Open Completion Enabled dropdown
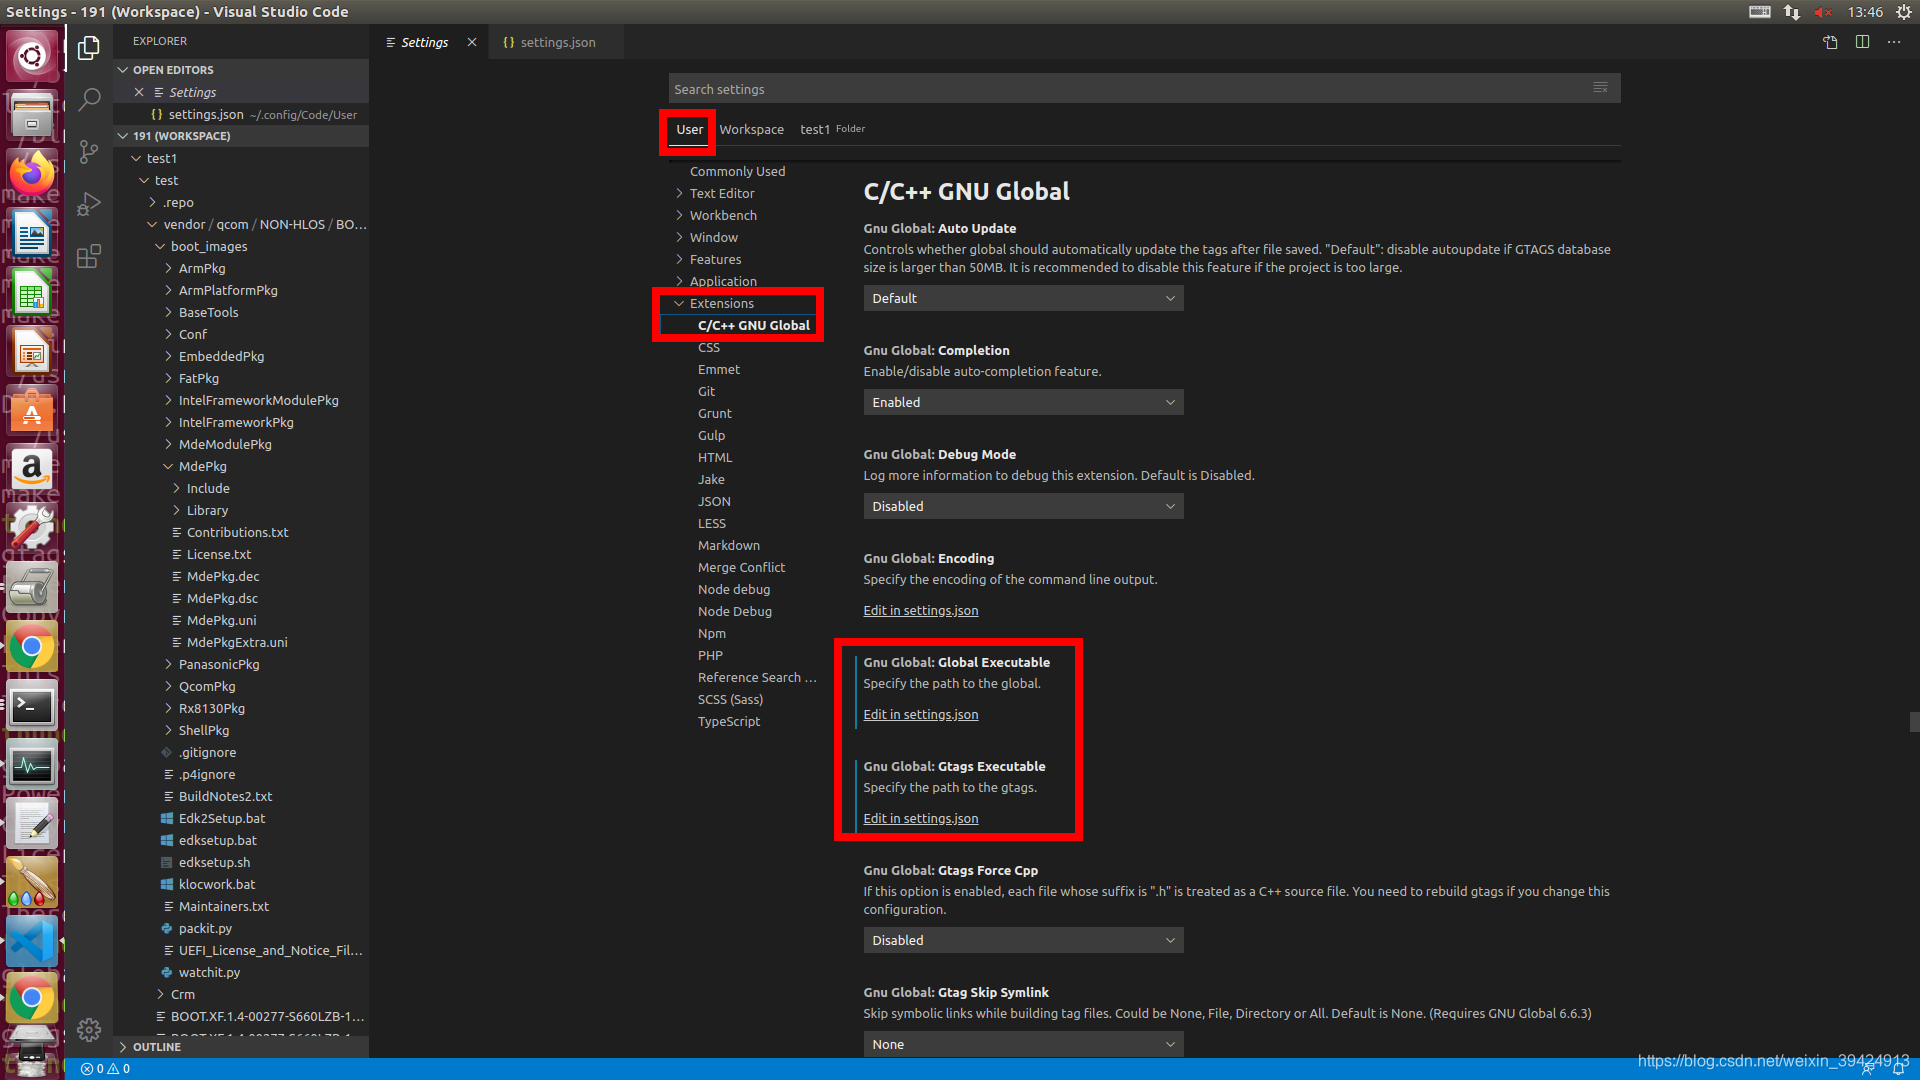The width and height of the screenshot is (1920, 1080). 1023,402
